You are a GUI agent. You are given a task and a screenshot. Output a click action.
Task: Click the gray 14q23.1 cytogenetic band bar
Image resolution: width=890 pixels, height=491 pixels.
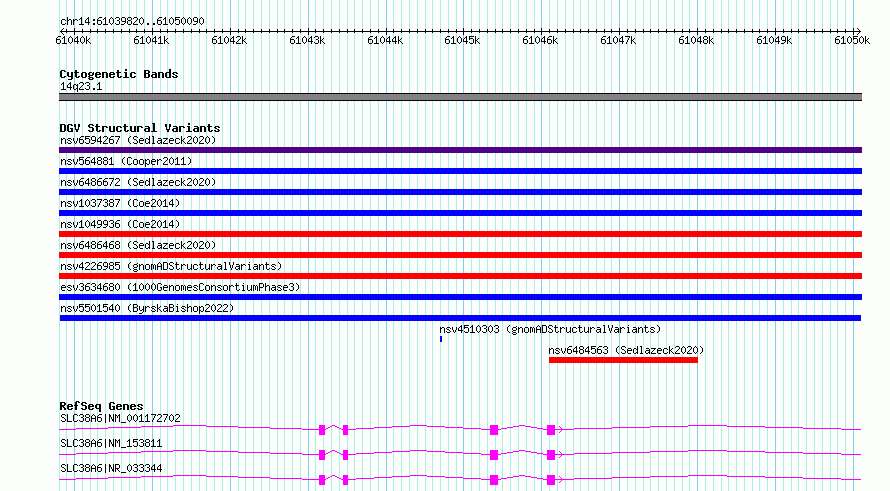tap(460, 97)
